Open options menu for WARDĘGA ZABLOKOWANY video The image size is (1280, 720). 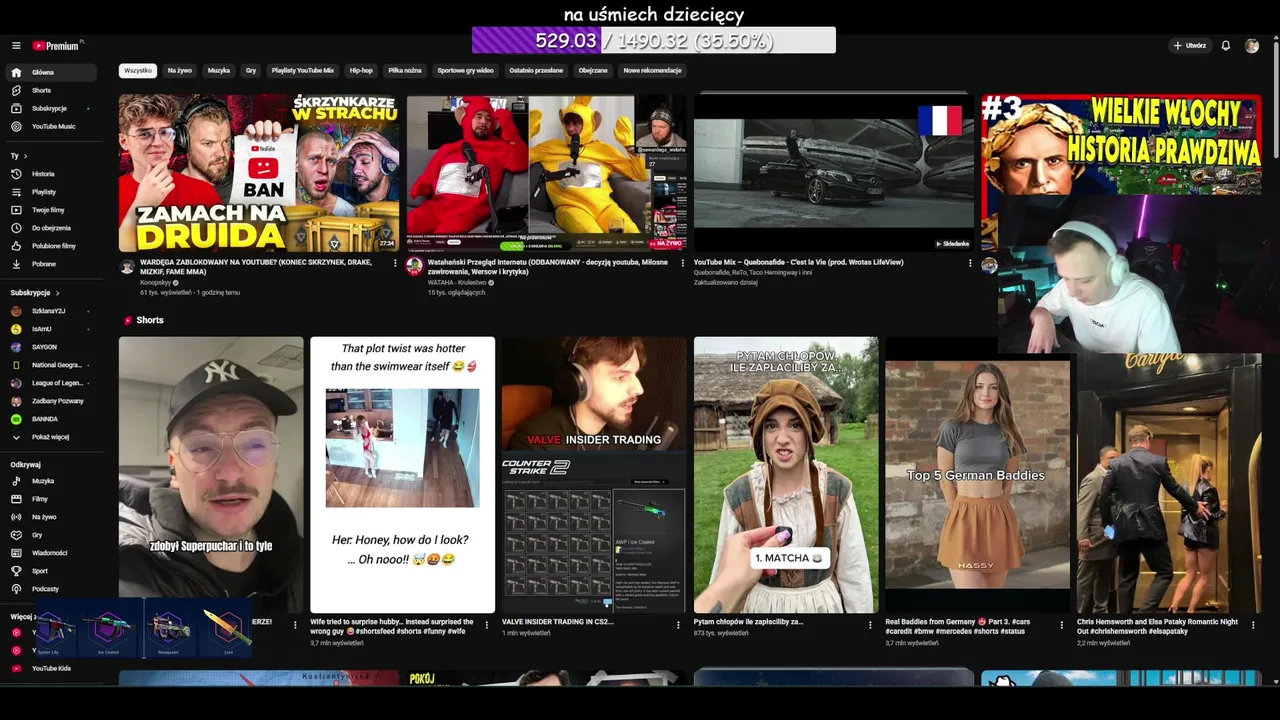click(395, 264)
